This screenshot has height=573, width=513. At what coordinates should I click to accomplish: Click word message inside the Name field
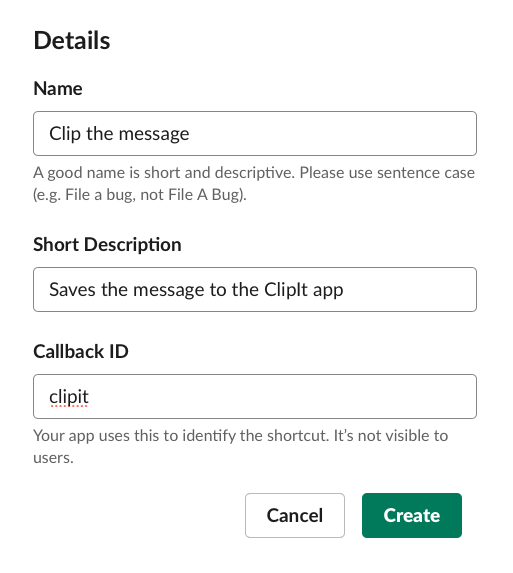pyautogui.click(x=154, y=134)
